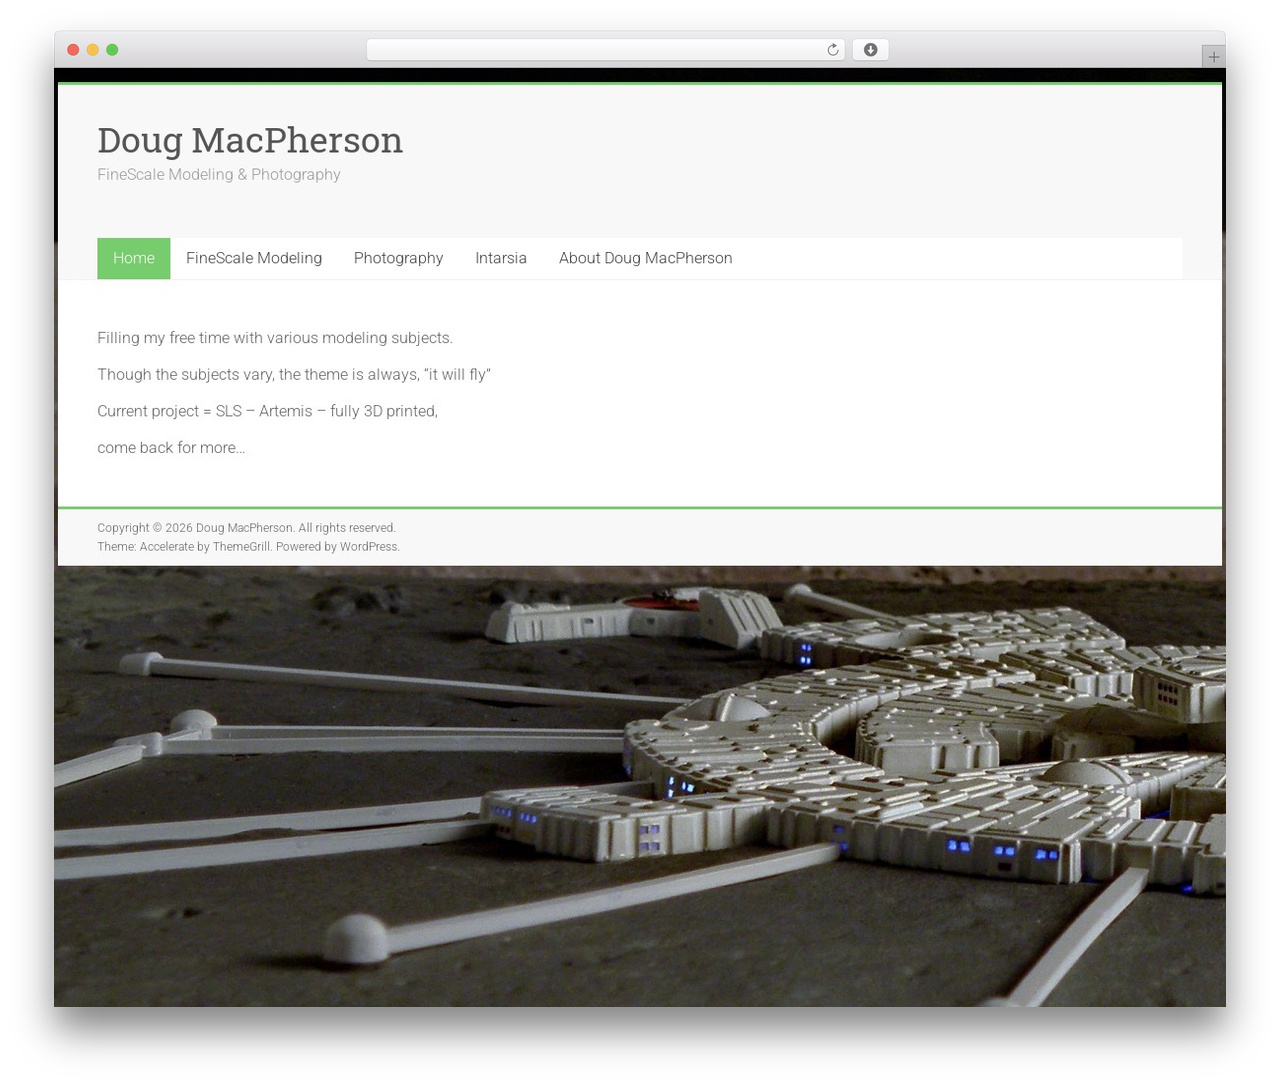Close the browser window with red button
The image size is (1280, 1084).
pyautogui.click(x=73, y=50)
